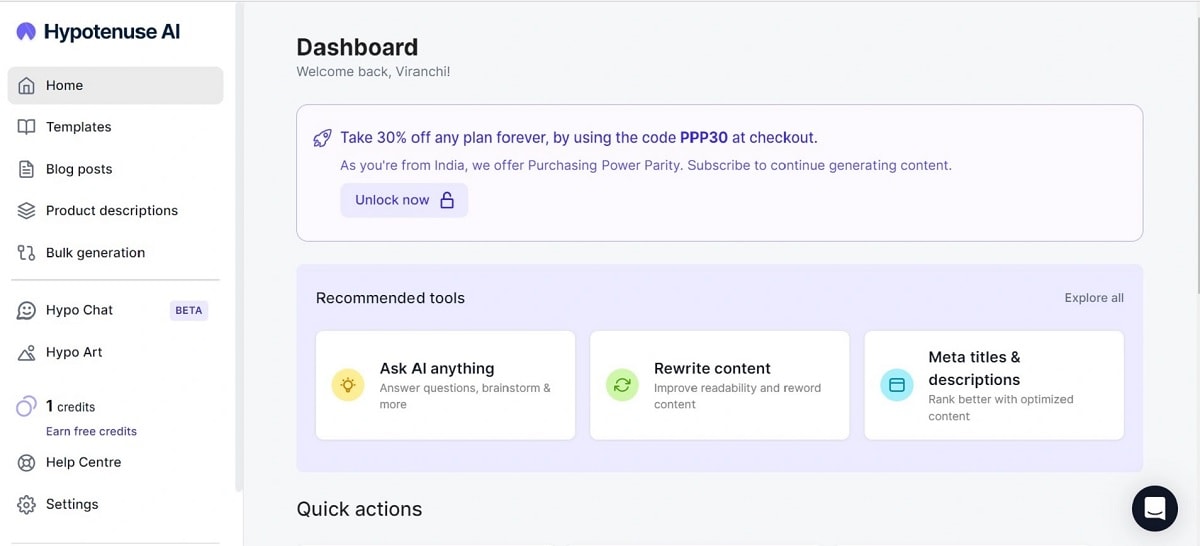
Task: Click the Settings gear icon
Action: (27, 505)
